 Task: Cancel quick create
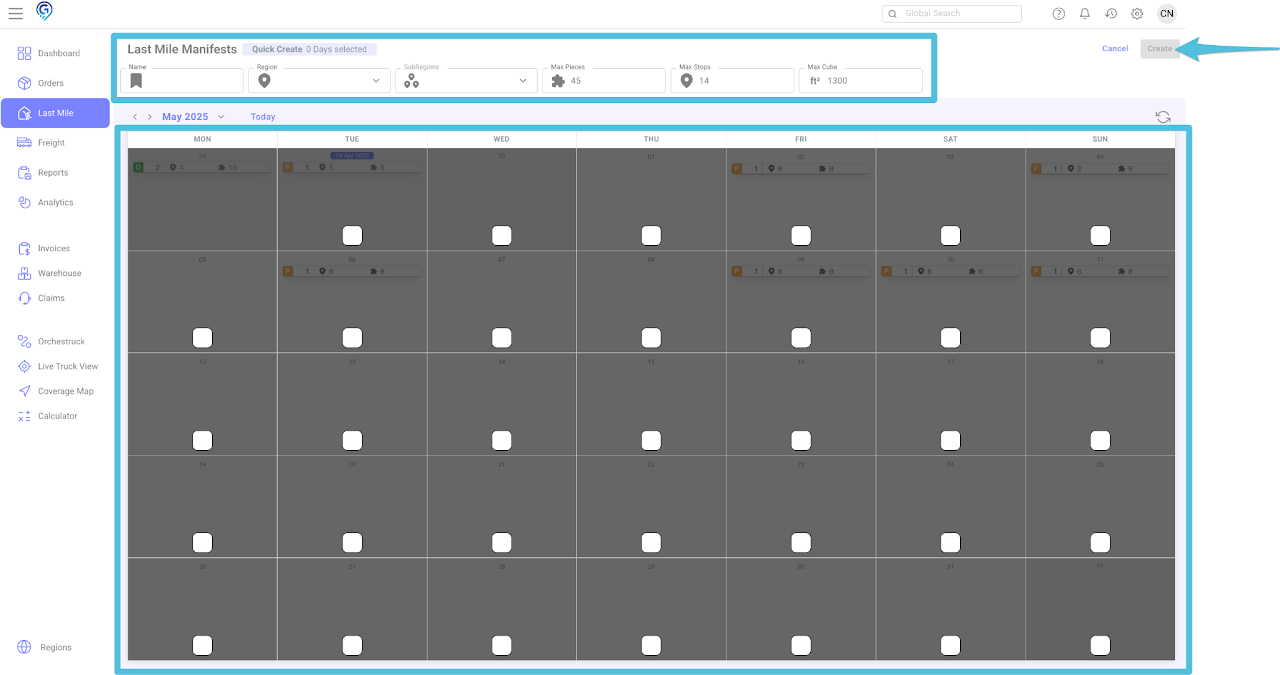1115,49
